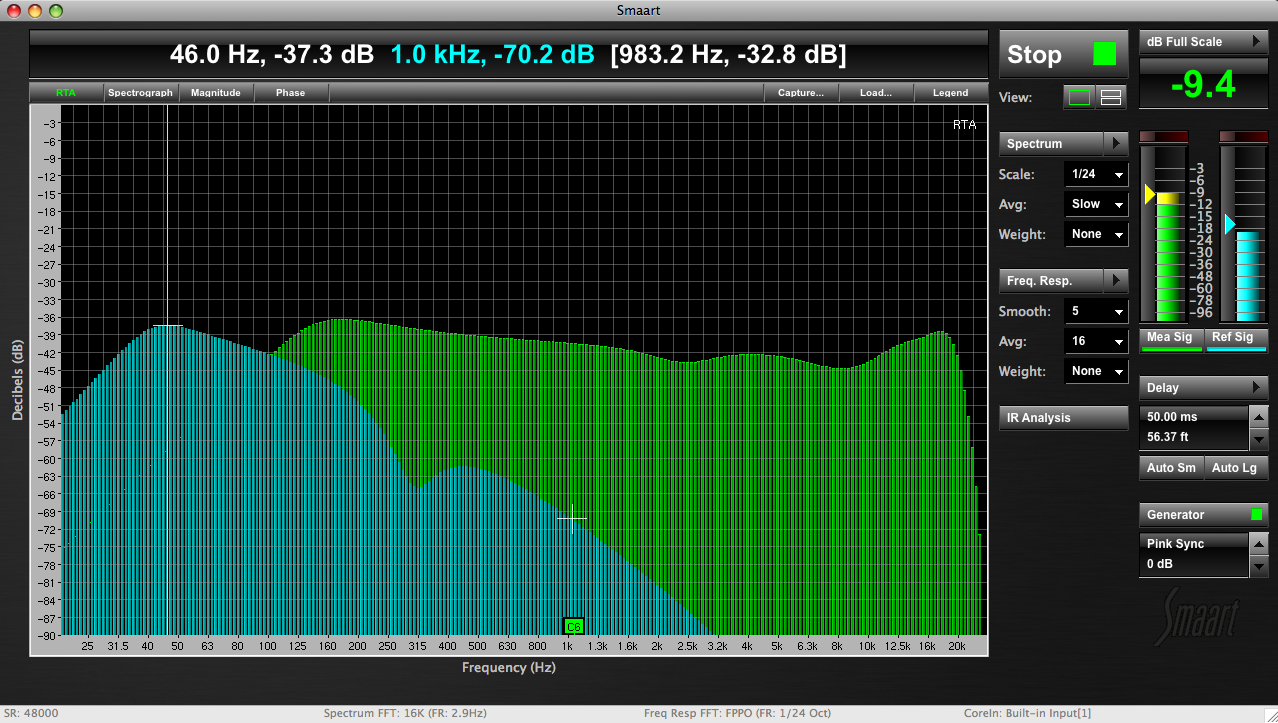Open the Spectrum Scale 1/24 dropdown

coord(1096,174)
